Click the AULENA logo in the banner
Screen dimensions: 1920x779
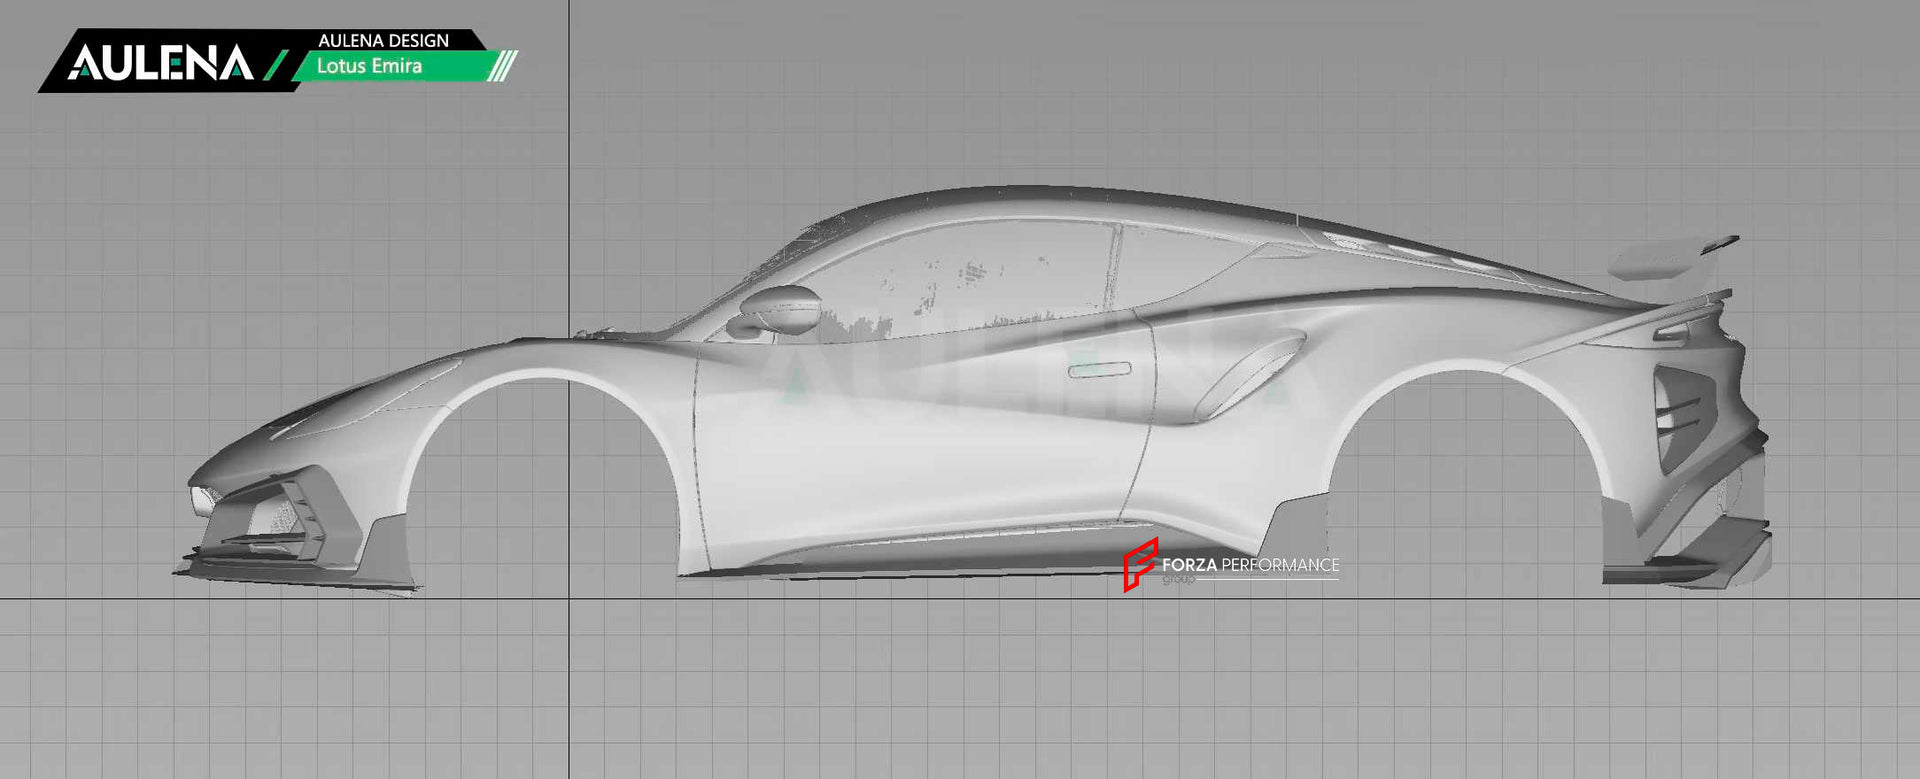[160, 63]
